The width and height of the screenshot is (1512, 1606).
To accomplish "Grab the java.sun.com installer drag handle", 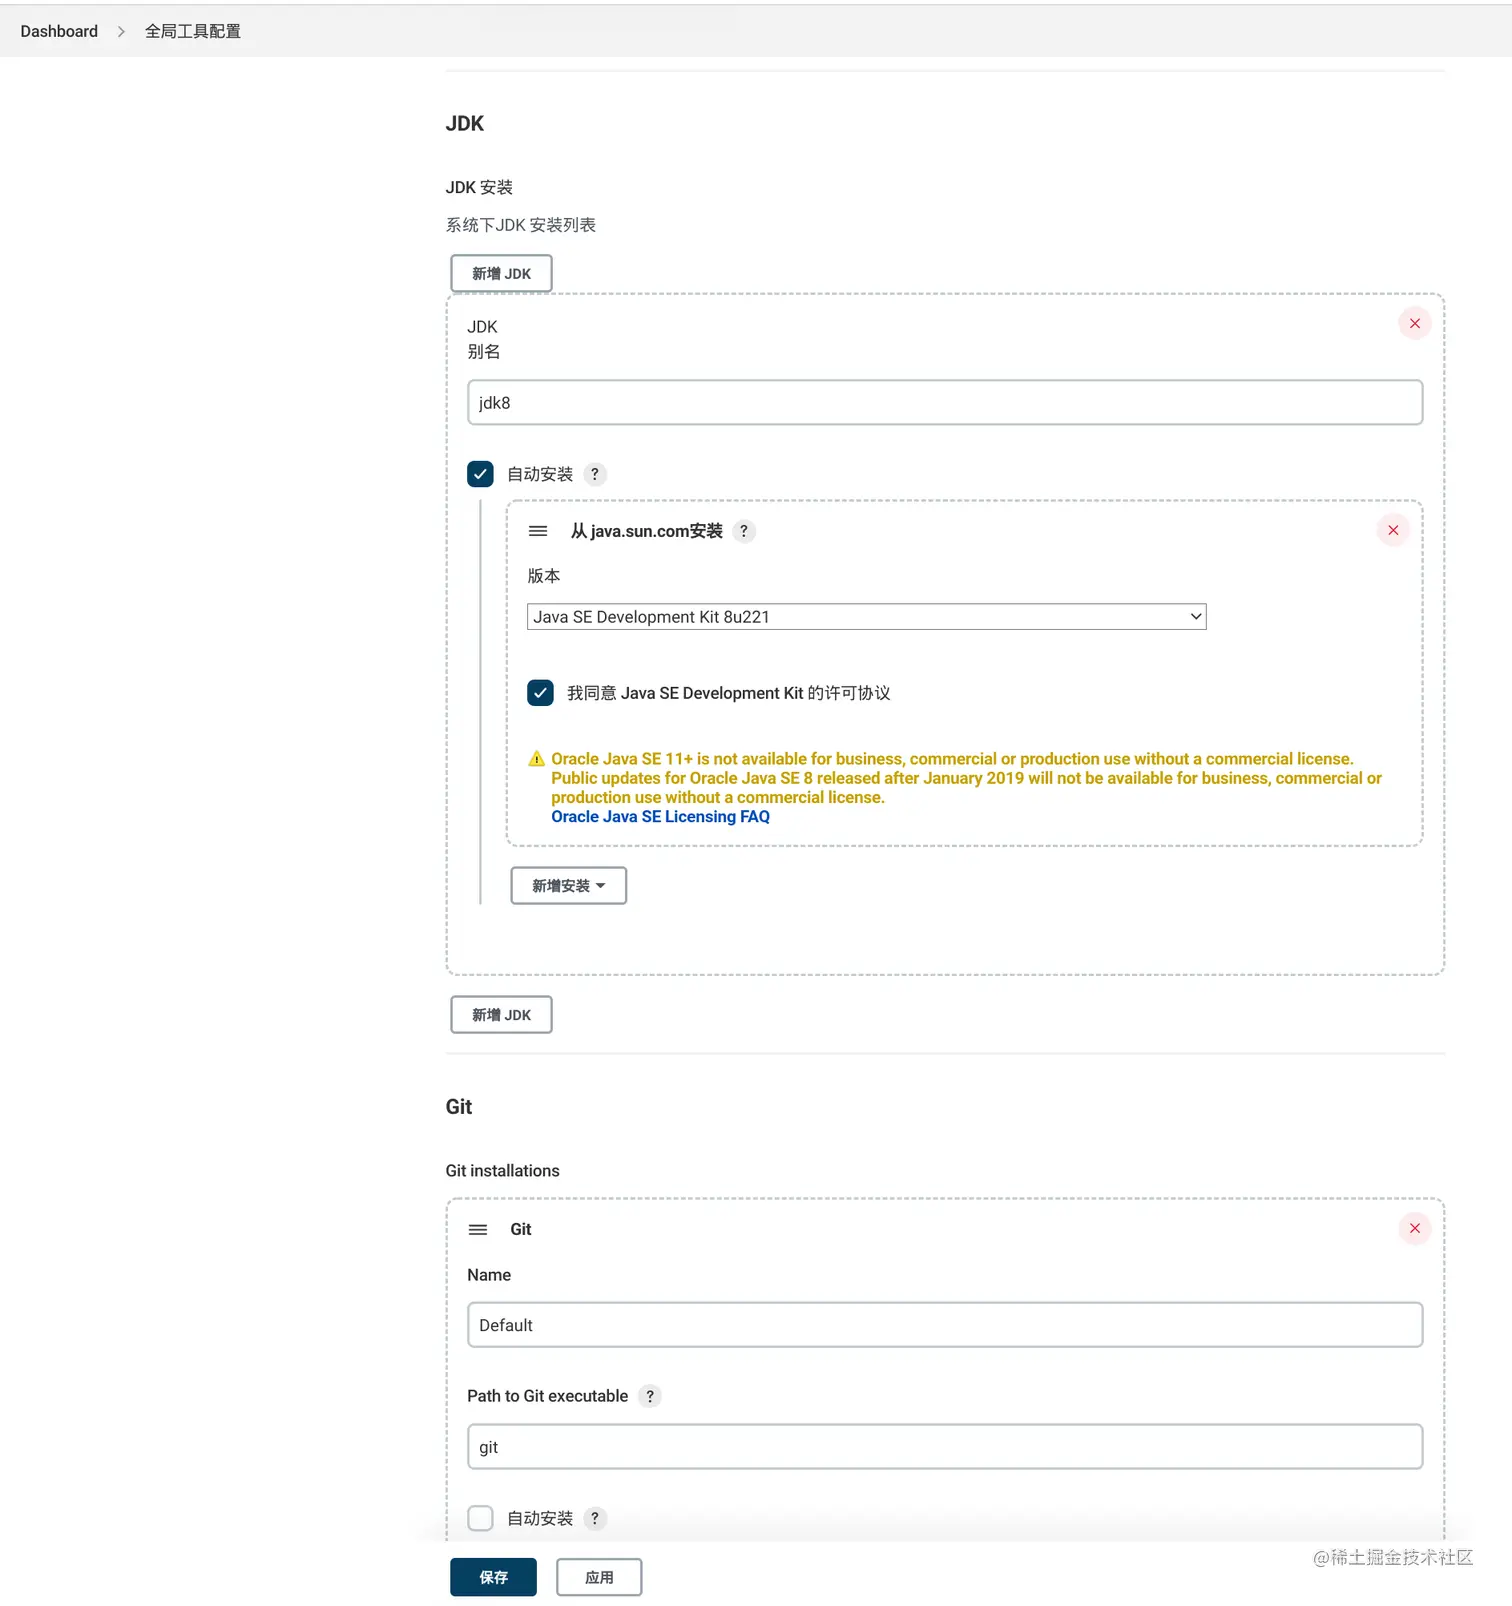I will (538, 531).
